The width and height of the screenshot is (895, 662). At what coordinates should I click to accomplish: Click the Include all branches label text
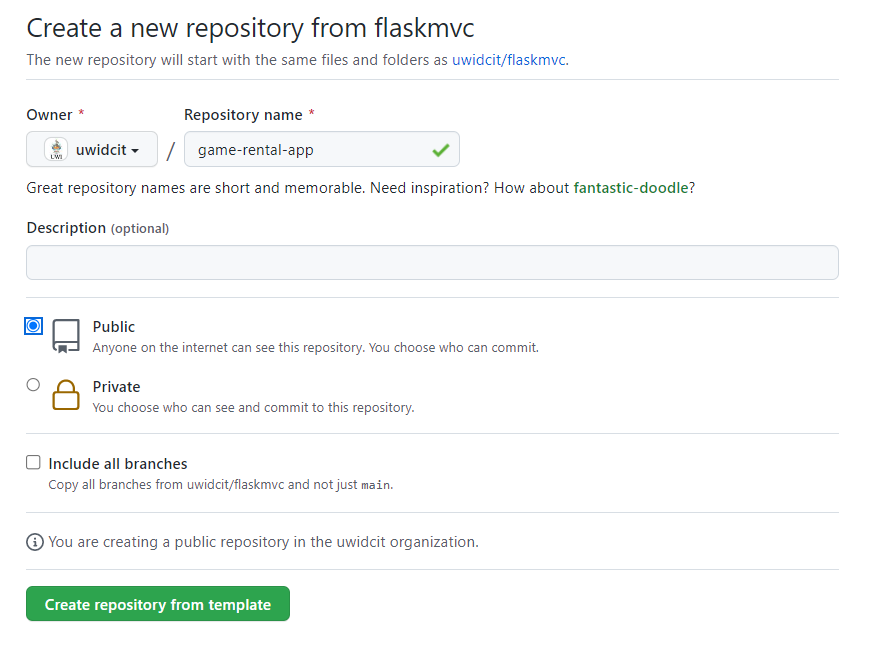point(118,464)
